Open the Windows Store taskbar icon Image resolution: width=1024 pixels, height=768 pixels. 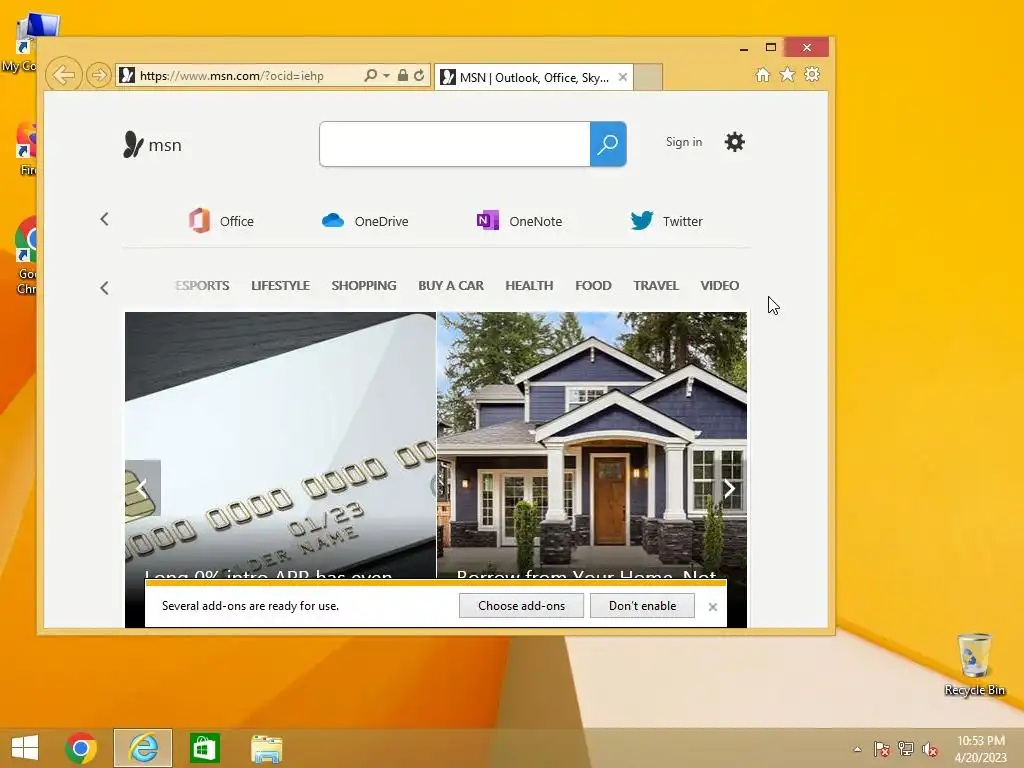tap(204, 748)
